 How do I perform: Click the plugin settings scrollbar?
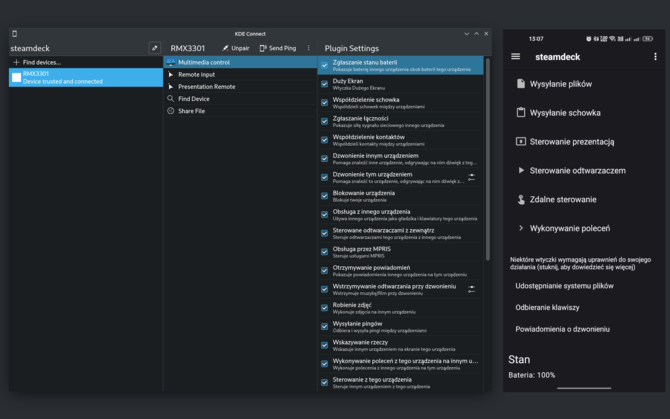(488, 159)
